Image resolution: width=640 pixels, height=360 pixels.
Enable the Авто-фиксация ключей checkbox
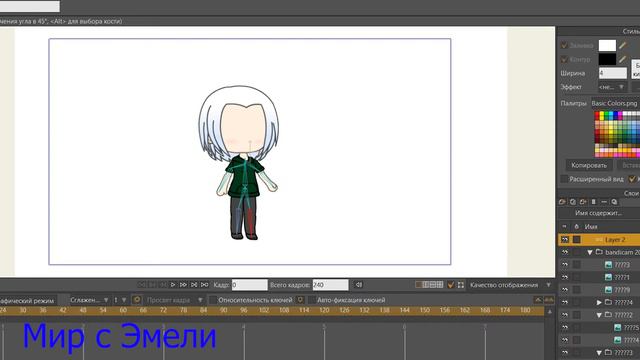[312, 300]
